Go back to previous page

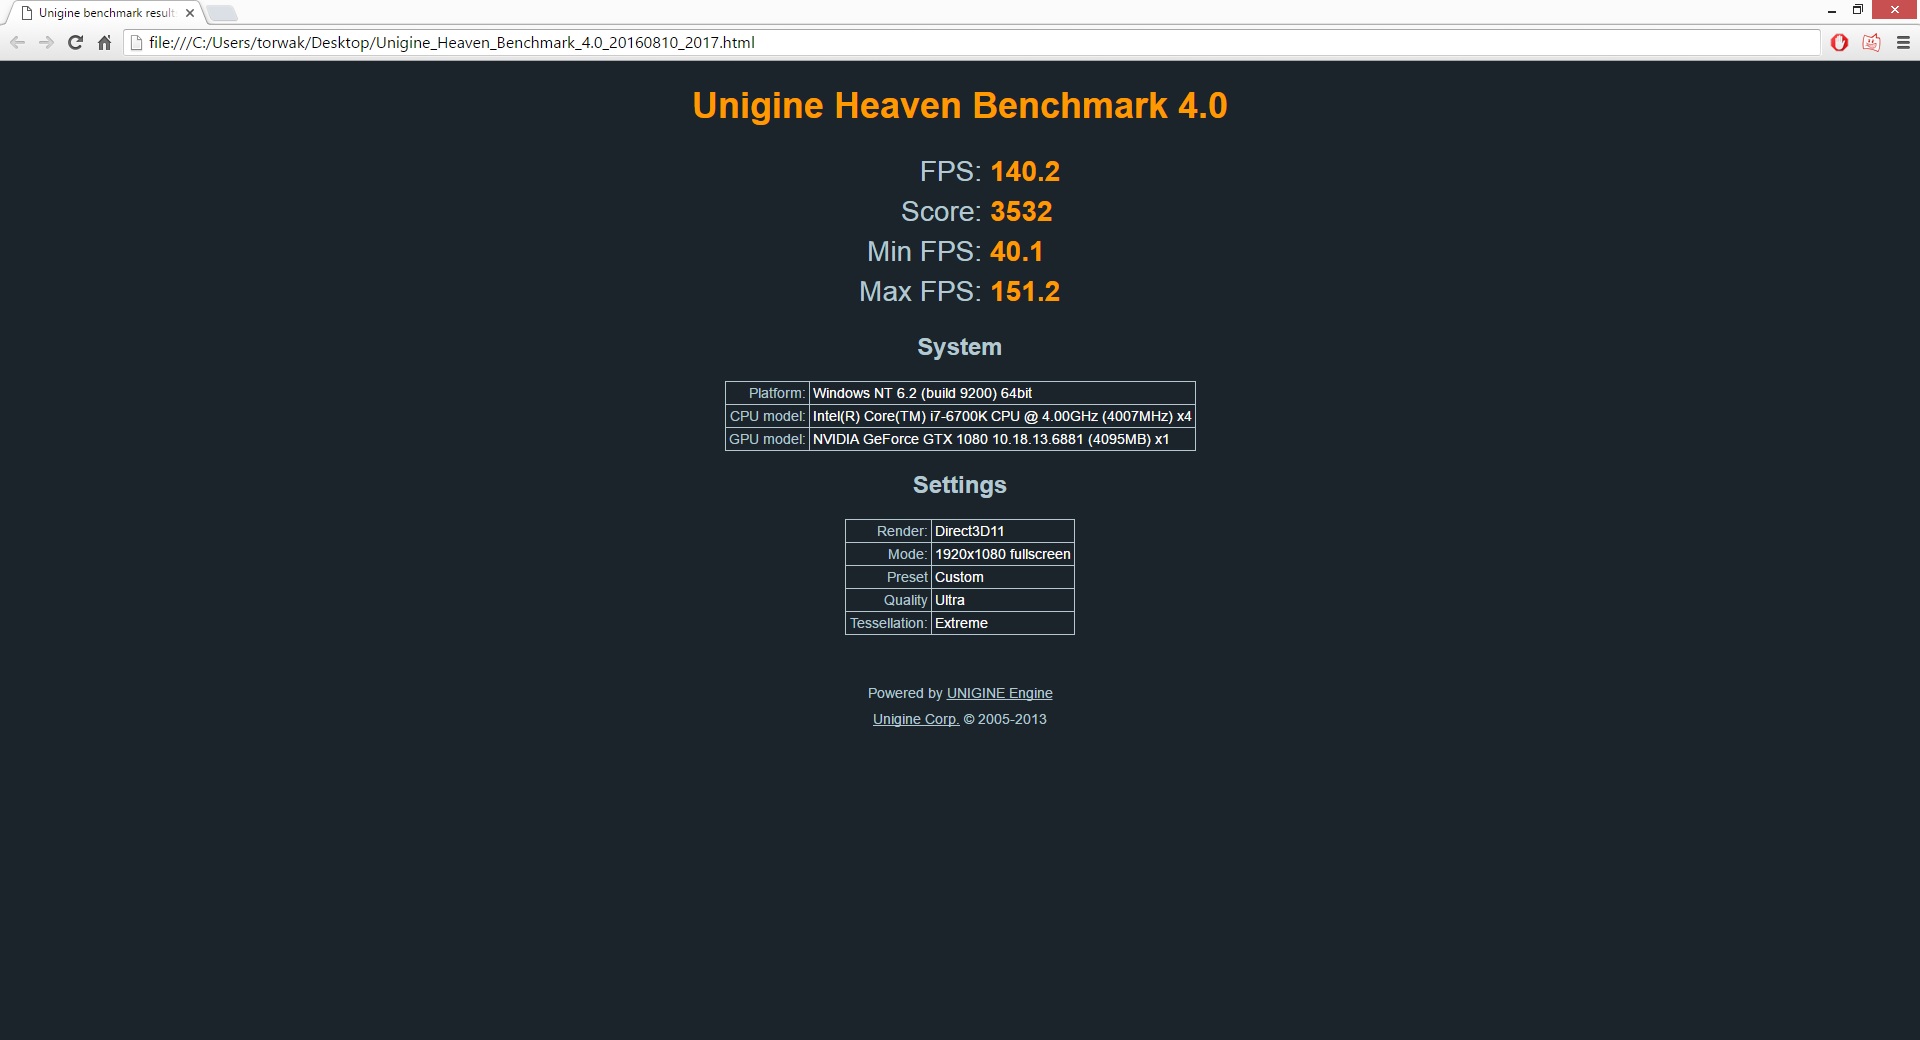click(17, 42)
